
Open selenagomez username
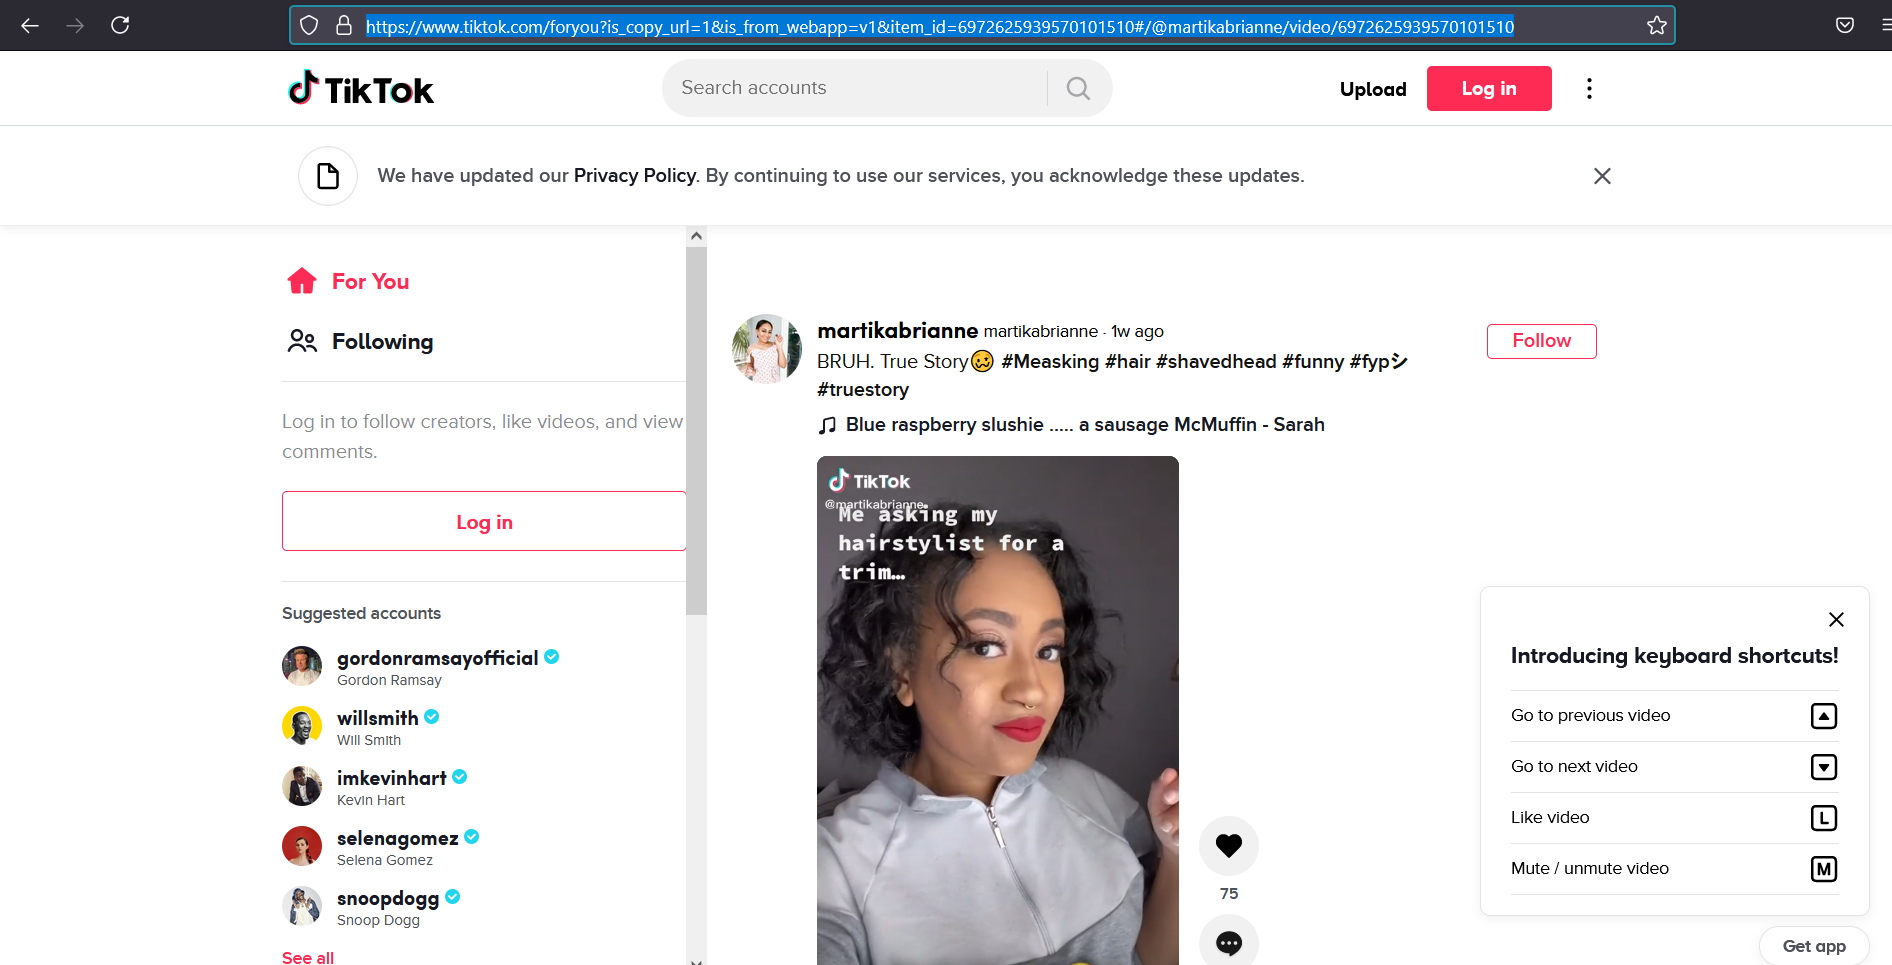(398, 838)
